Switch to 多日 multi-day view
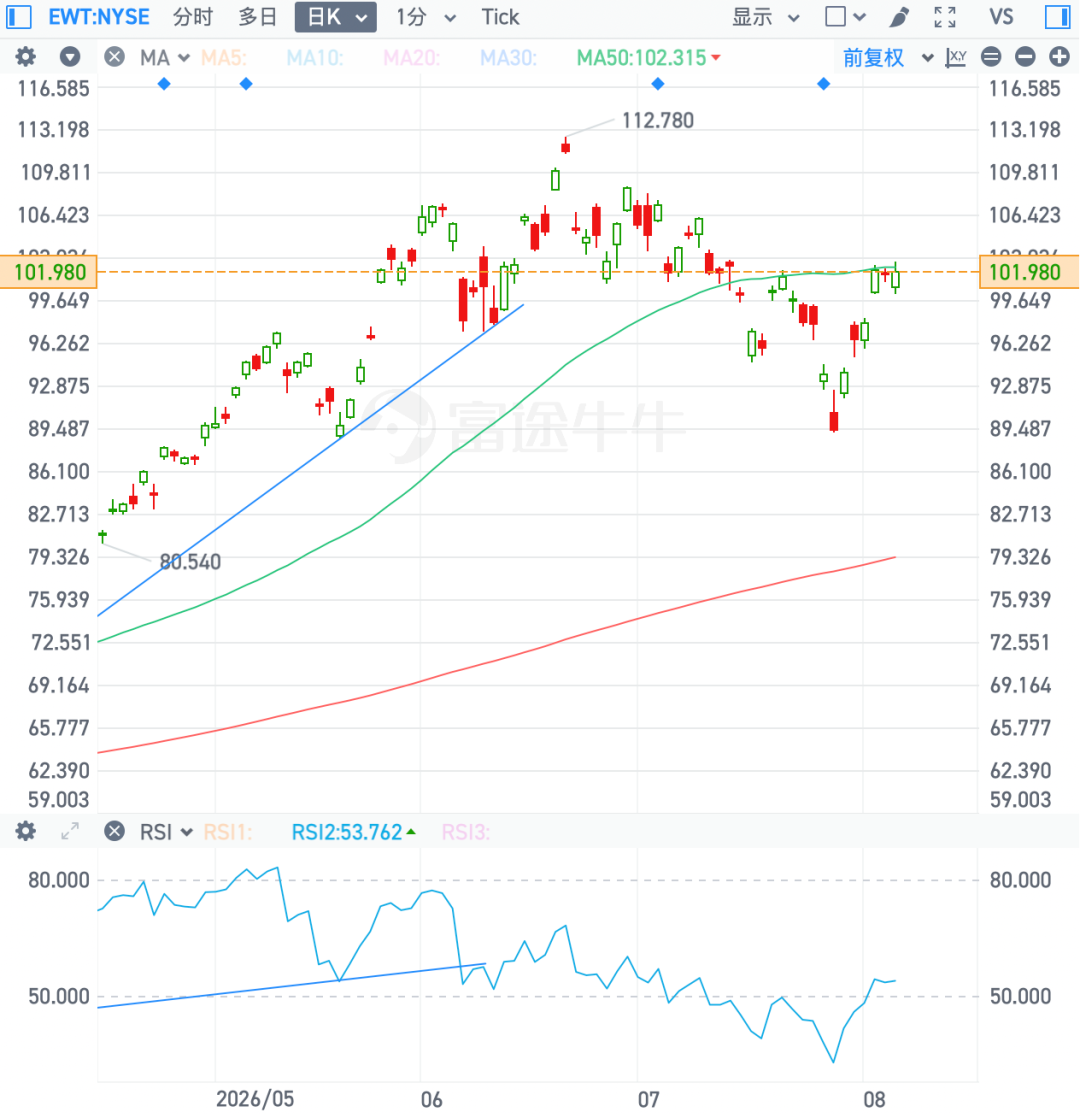Image resolution: width=1080 pixels, height=1118 pixels. click(x=257, y=16)
